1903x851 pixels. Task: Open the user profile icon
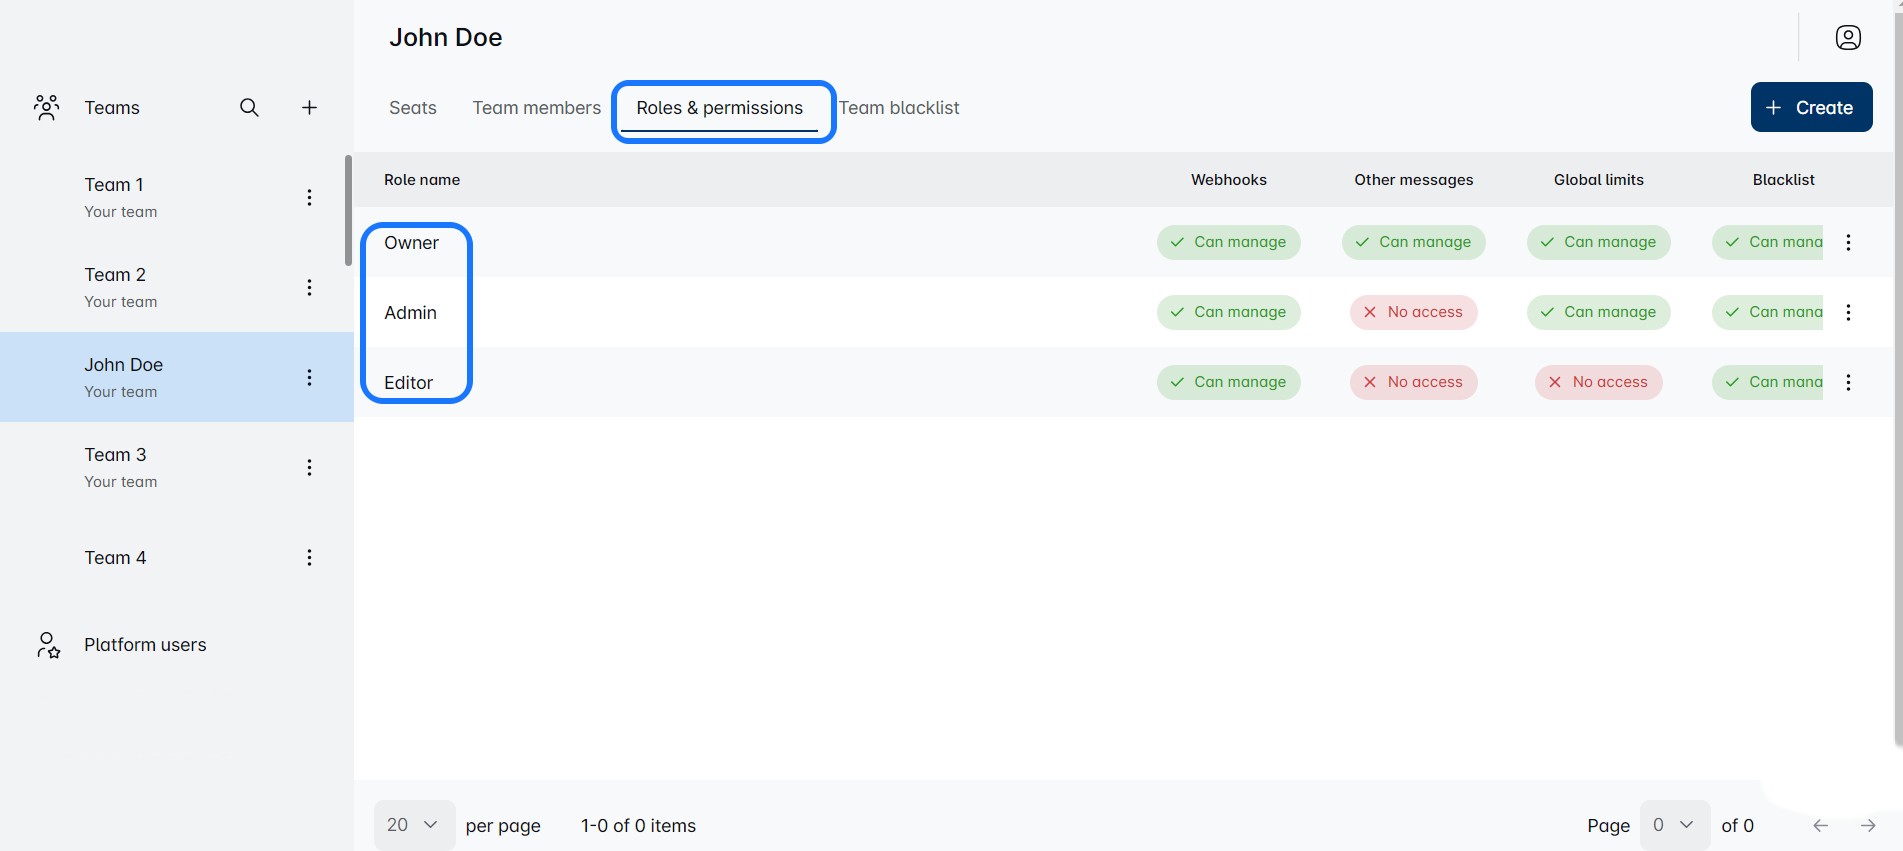(1848, 38)
